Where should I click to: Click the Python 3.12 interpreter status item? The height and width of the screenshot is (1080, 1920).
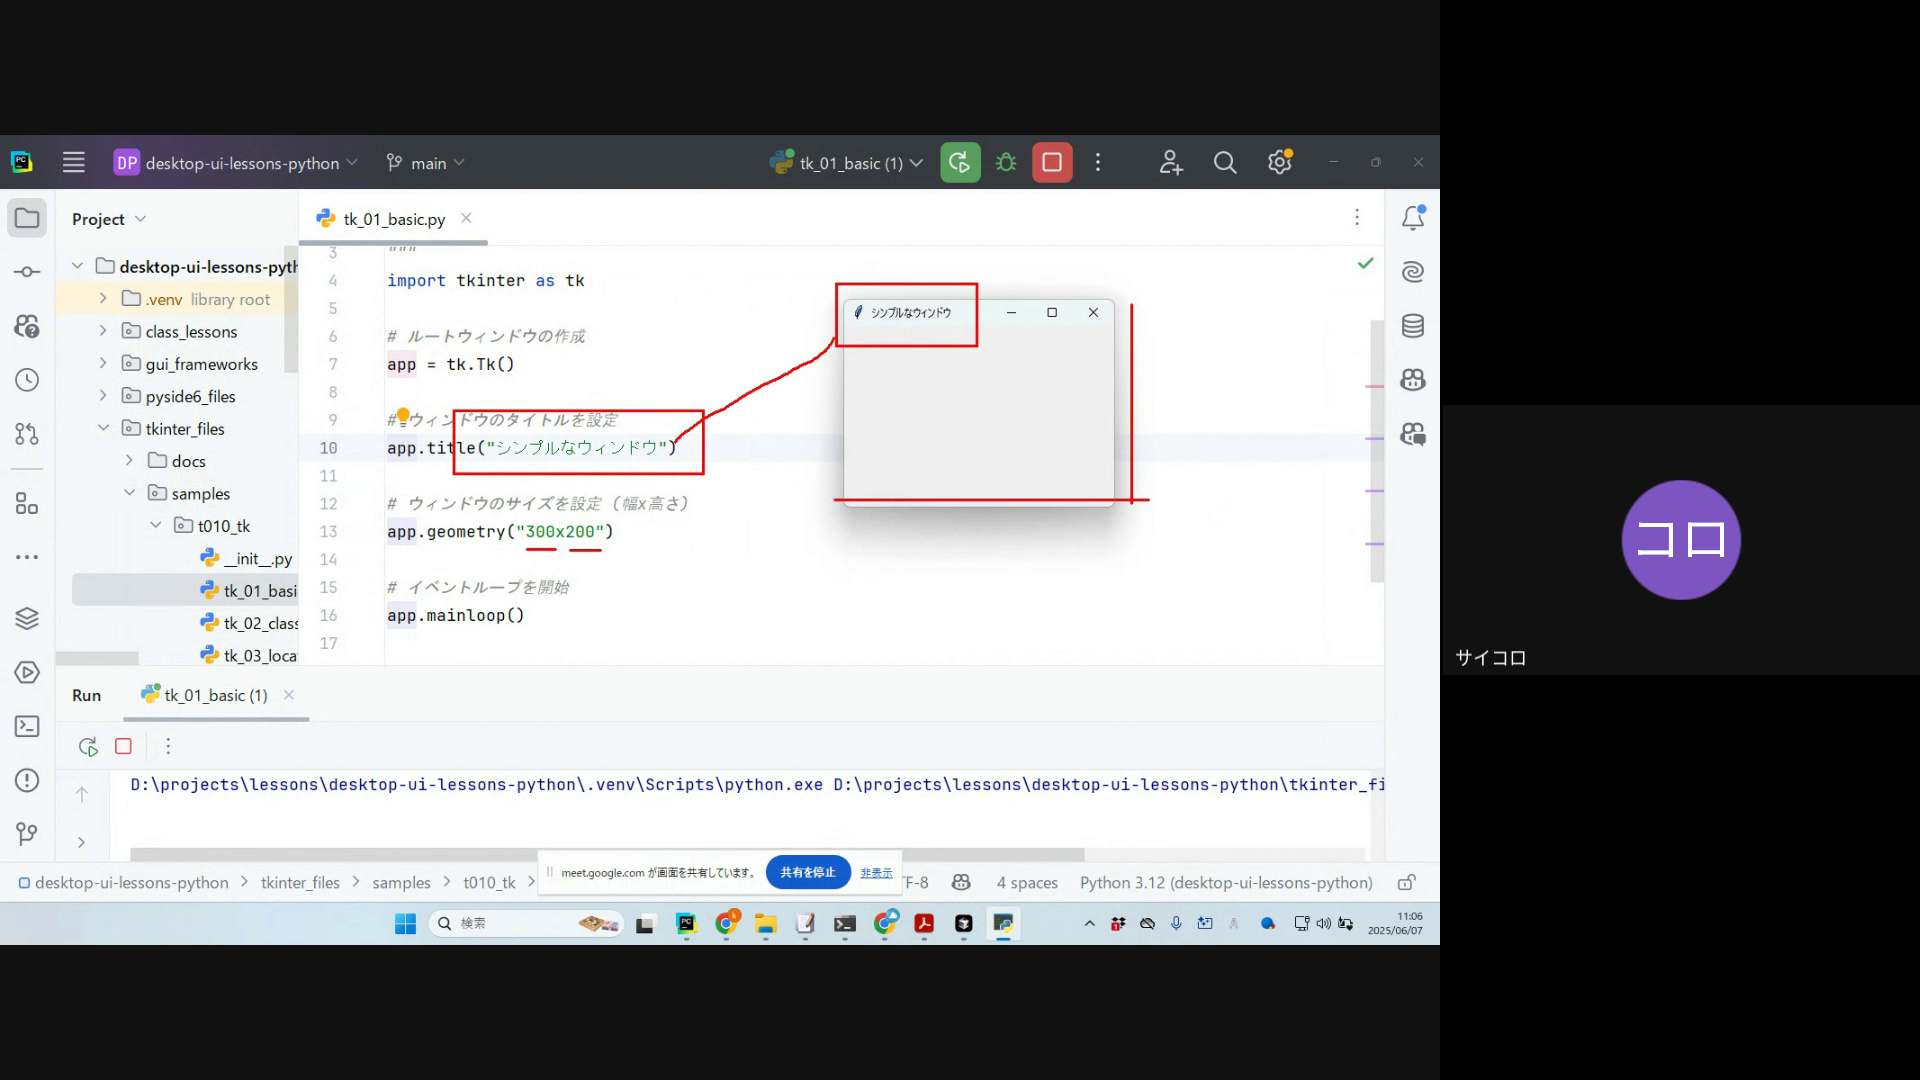(1225, 883)
